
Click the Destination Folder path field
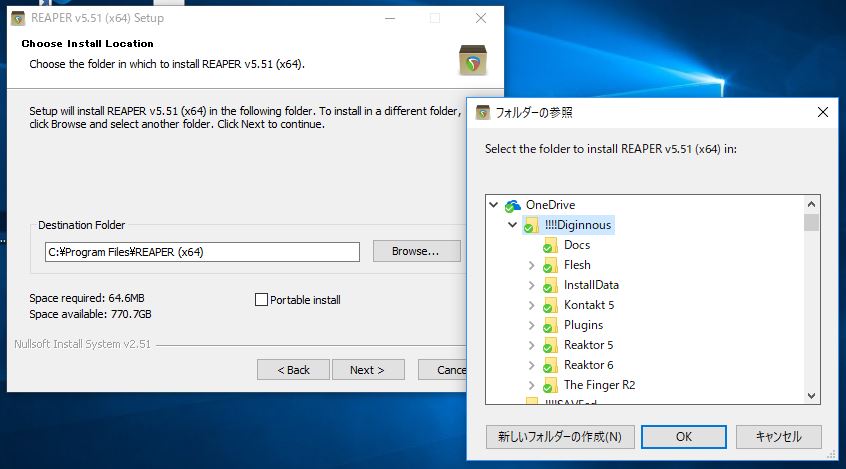point(202,252)
